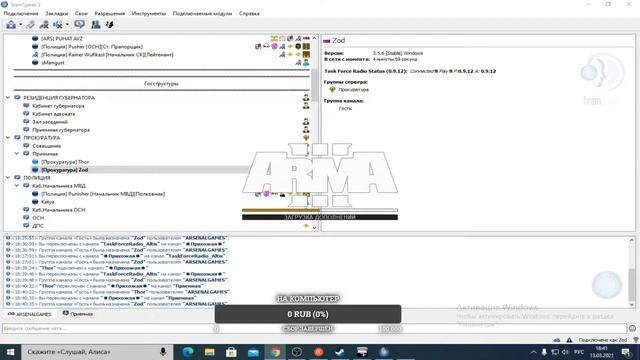Open the Свои menu
640x360 pixels.
(81, 13)
